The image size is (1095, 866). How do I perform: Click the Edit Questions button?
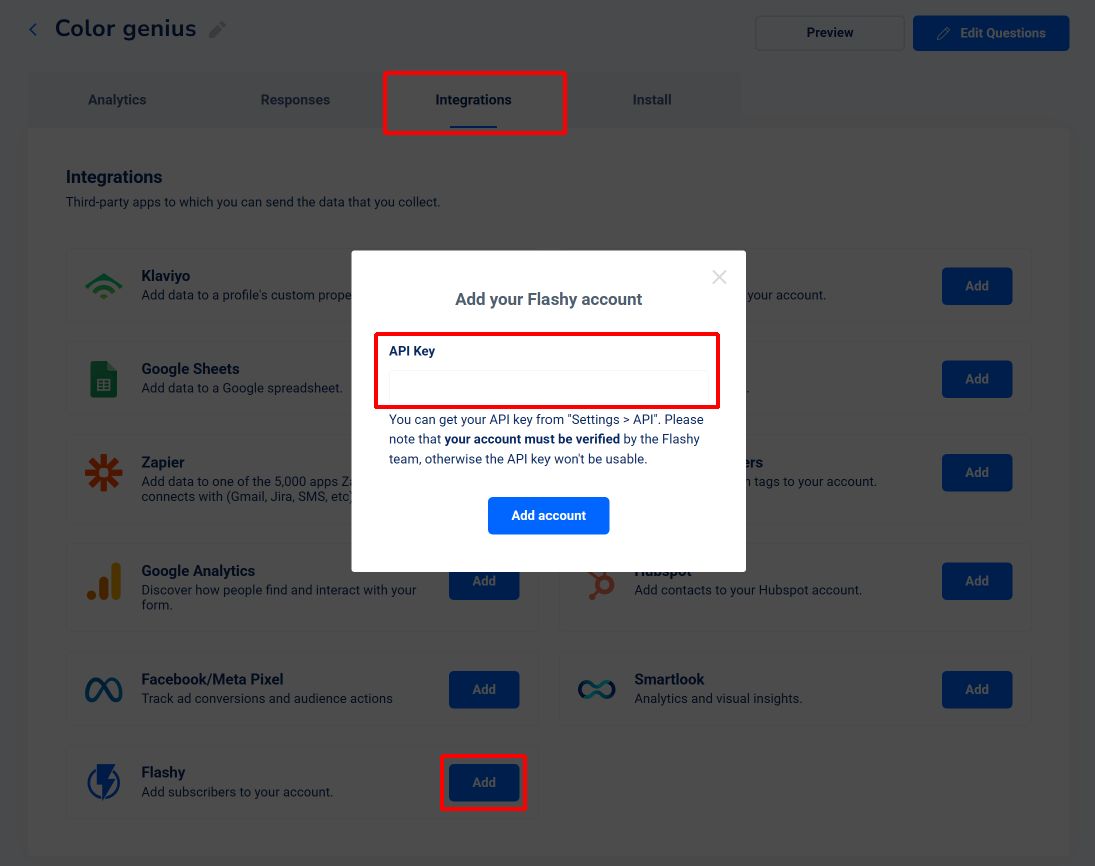pos(991,33)
